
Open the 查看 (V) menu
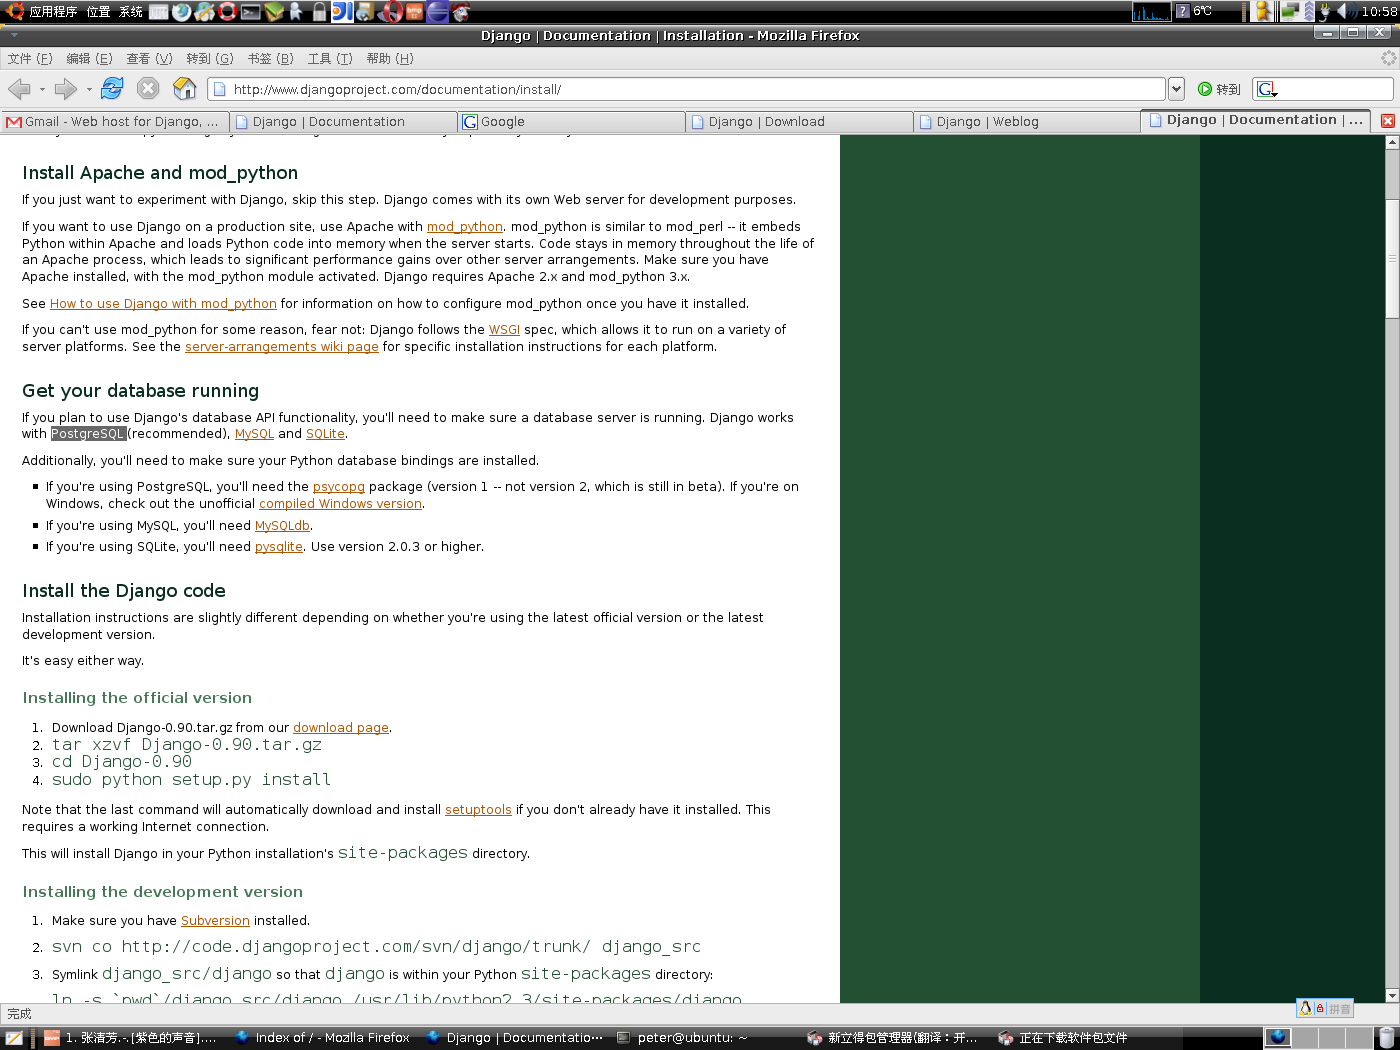click(x=149, y=59)
